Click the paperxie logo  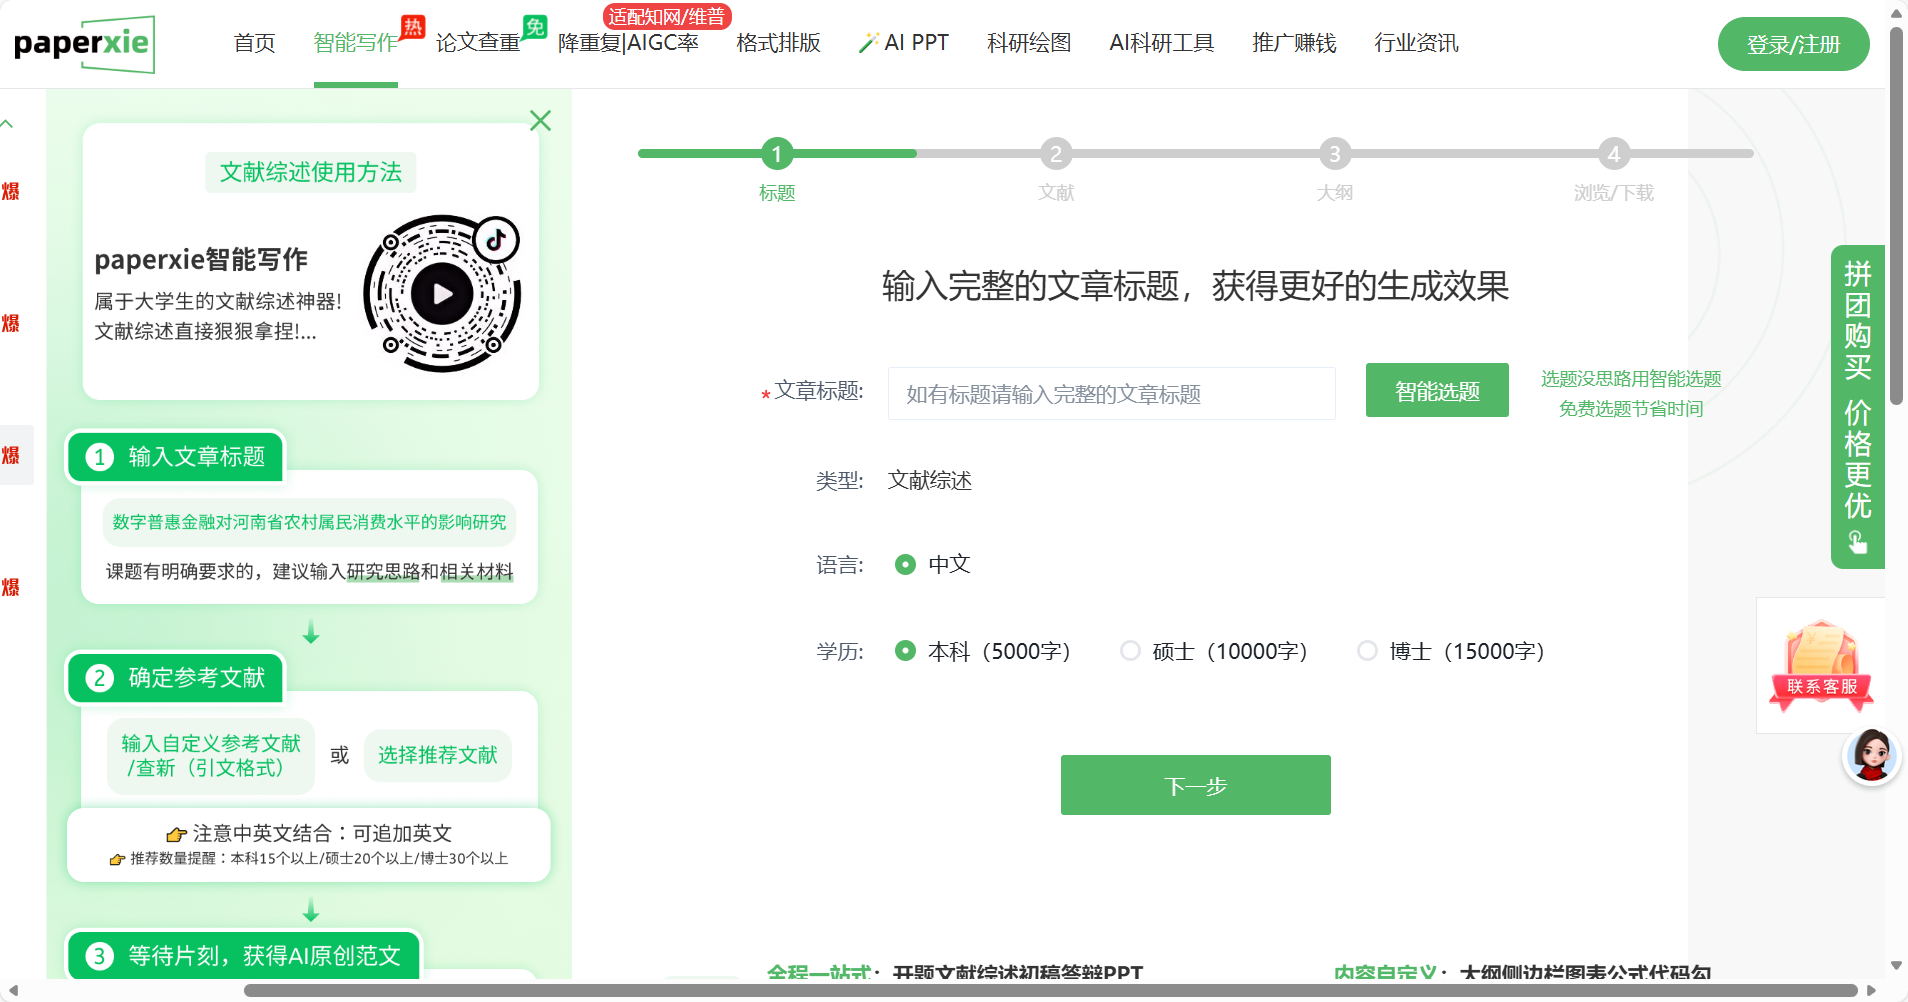point(85,44)
